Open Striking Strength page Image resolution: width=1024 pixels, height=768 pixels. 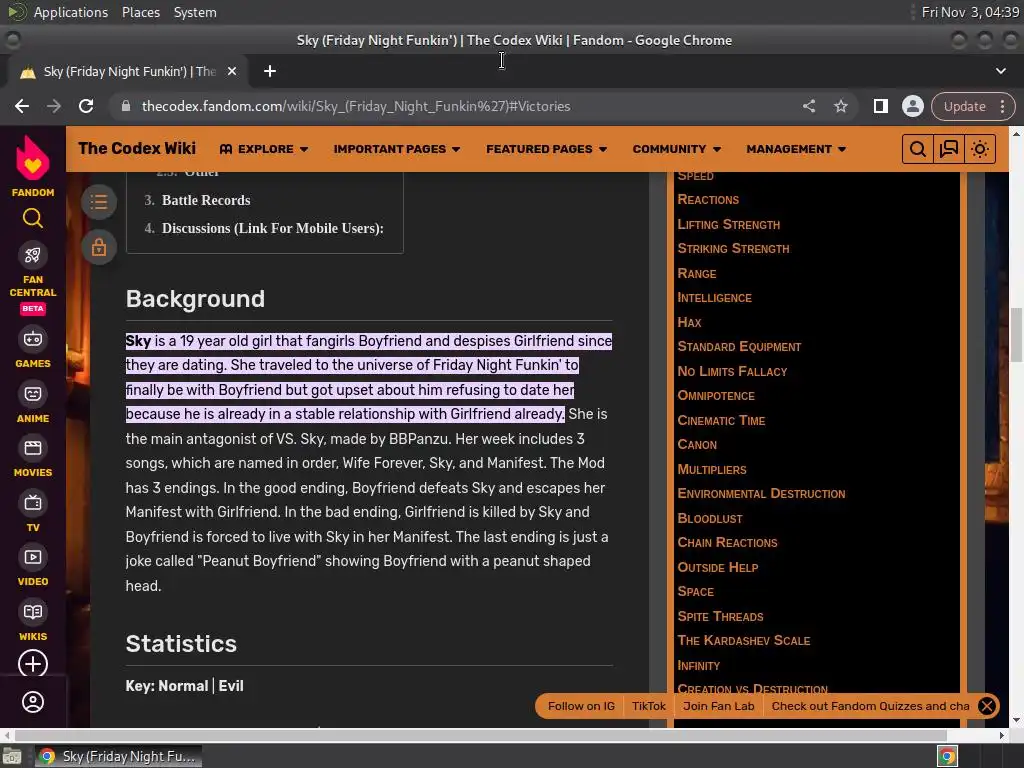pos(733,249)
